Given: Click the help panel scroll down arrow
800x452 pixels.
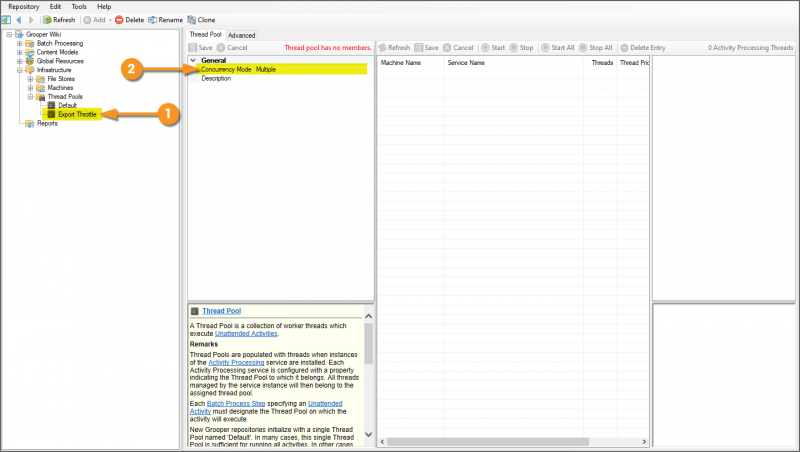Looking at the screenshot, I should click(x=368, y=435).
